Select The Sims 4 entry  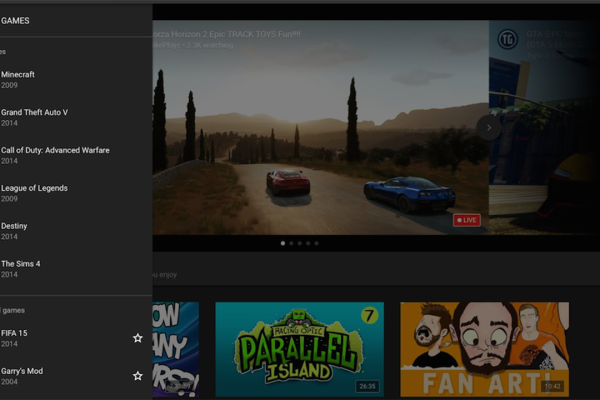[x=76, y=269]
